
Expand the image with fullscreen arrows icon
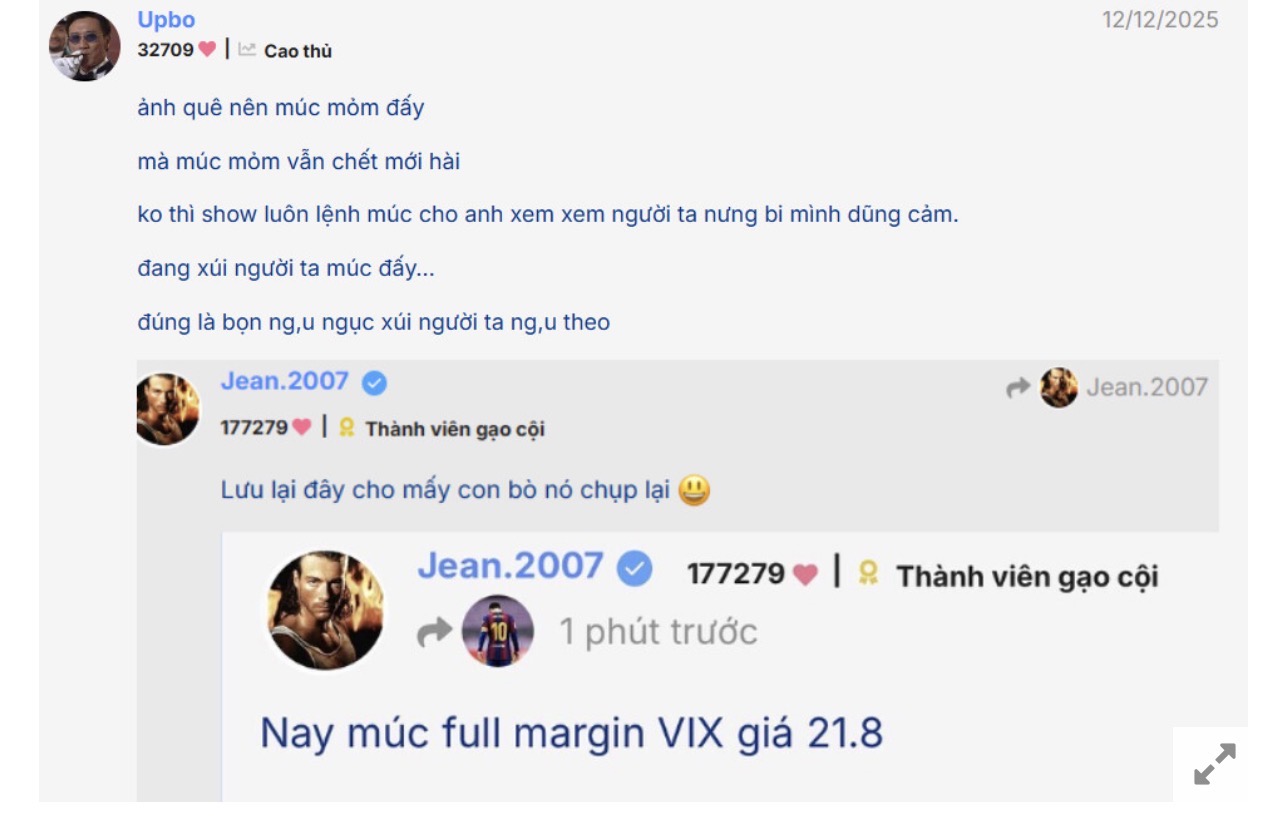pos(1215,764)
